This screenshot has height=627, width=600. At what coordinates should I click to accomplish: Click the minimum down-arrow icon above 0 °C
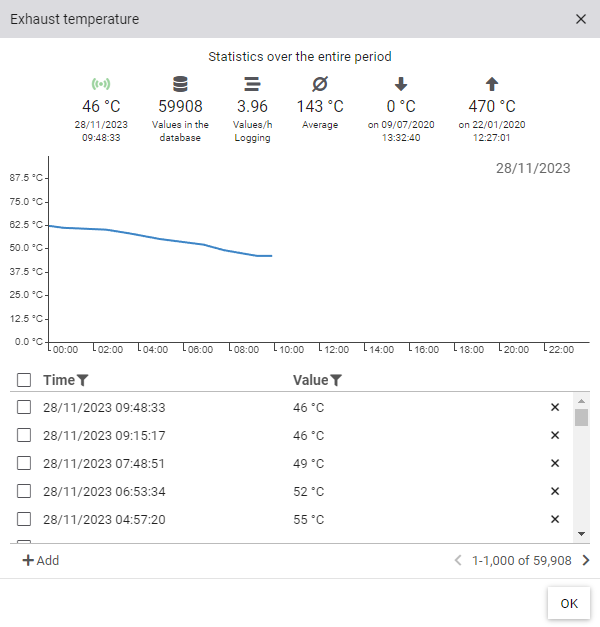pos(401,84)
